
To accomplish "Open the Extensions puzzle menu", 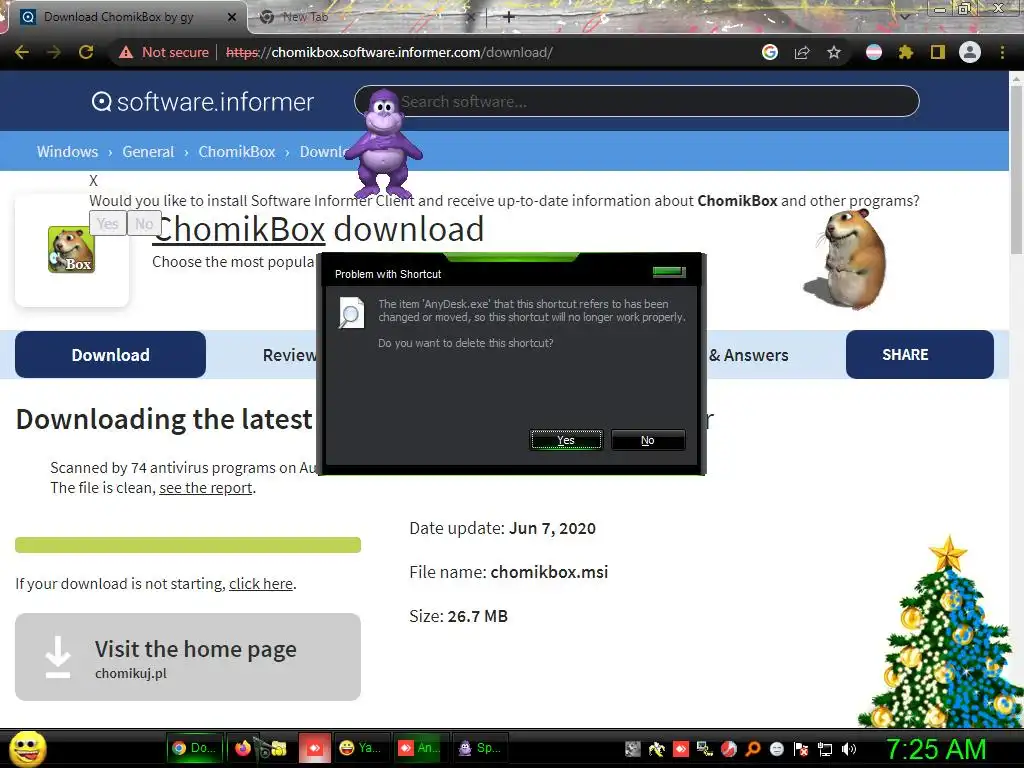I will [x=906, y=52].
